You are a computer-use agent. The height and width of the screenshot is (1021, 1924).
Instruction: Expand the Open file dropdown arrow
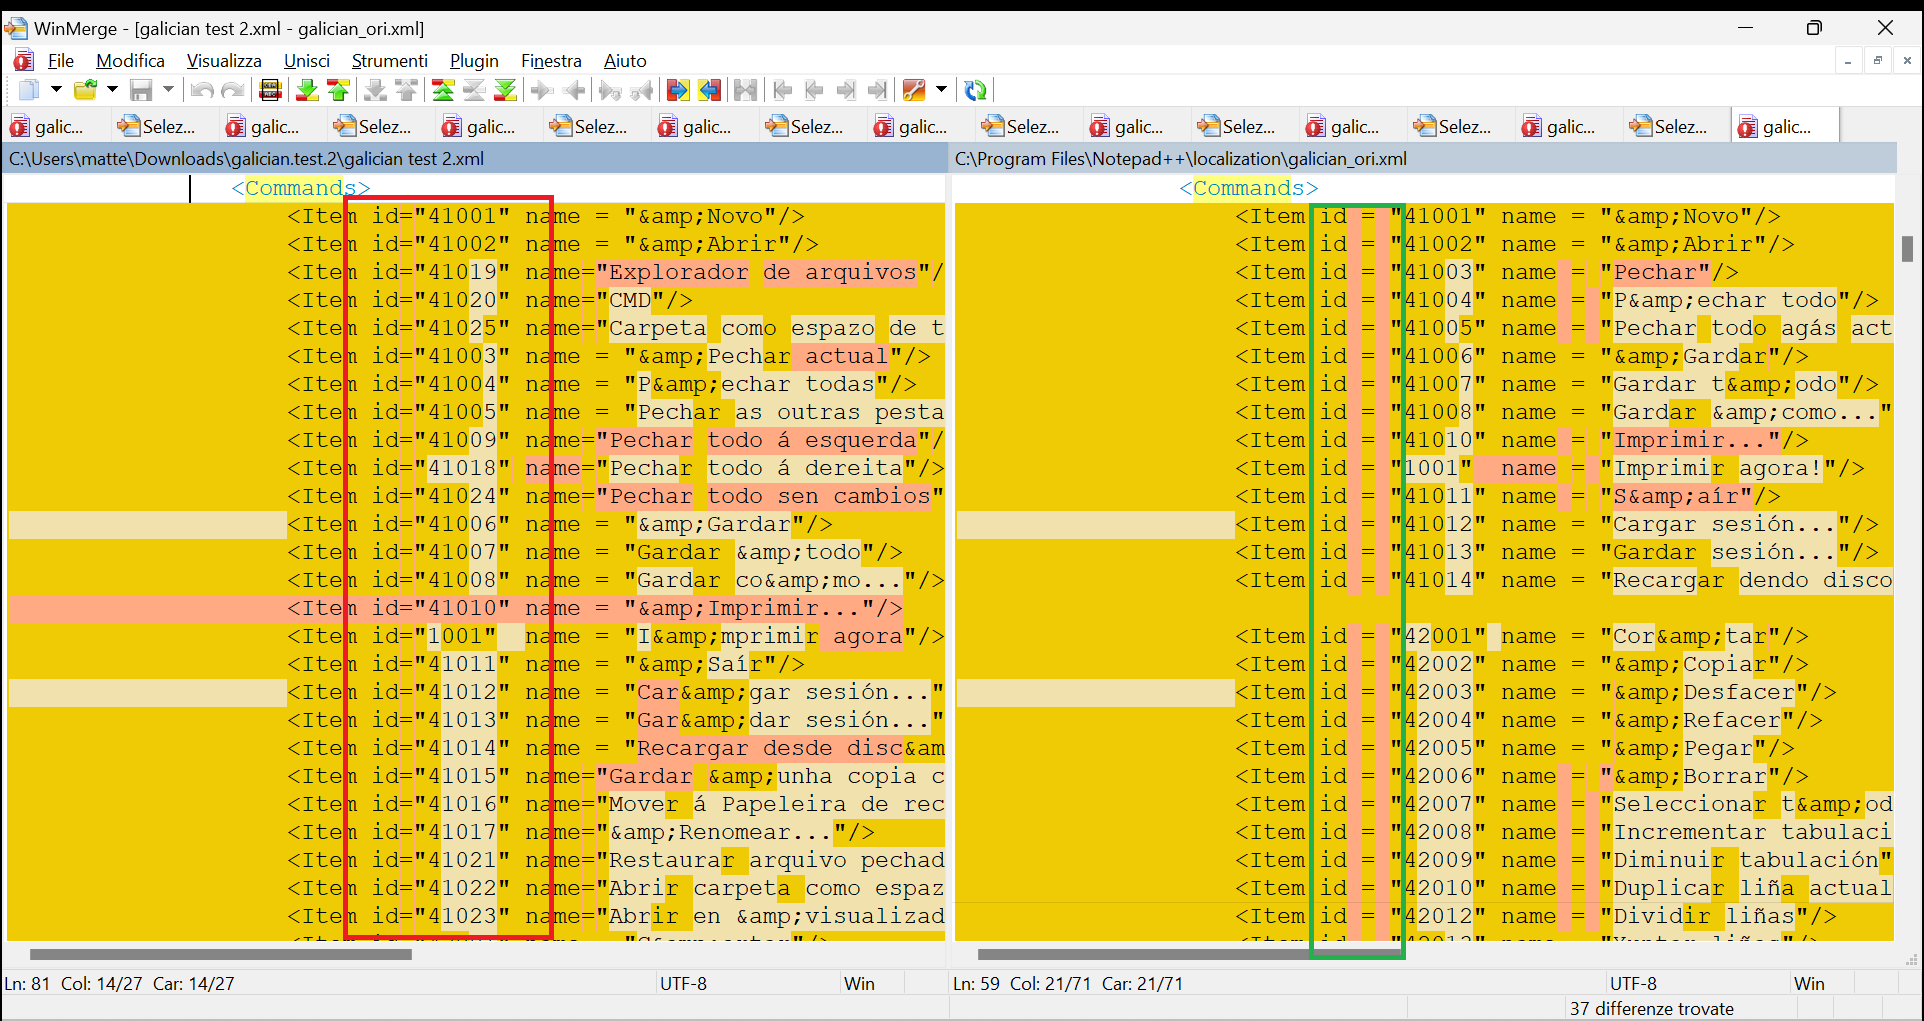coord(113,90)
